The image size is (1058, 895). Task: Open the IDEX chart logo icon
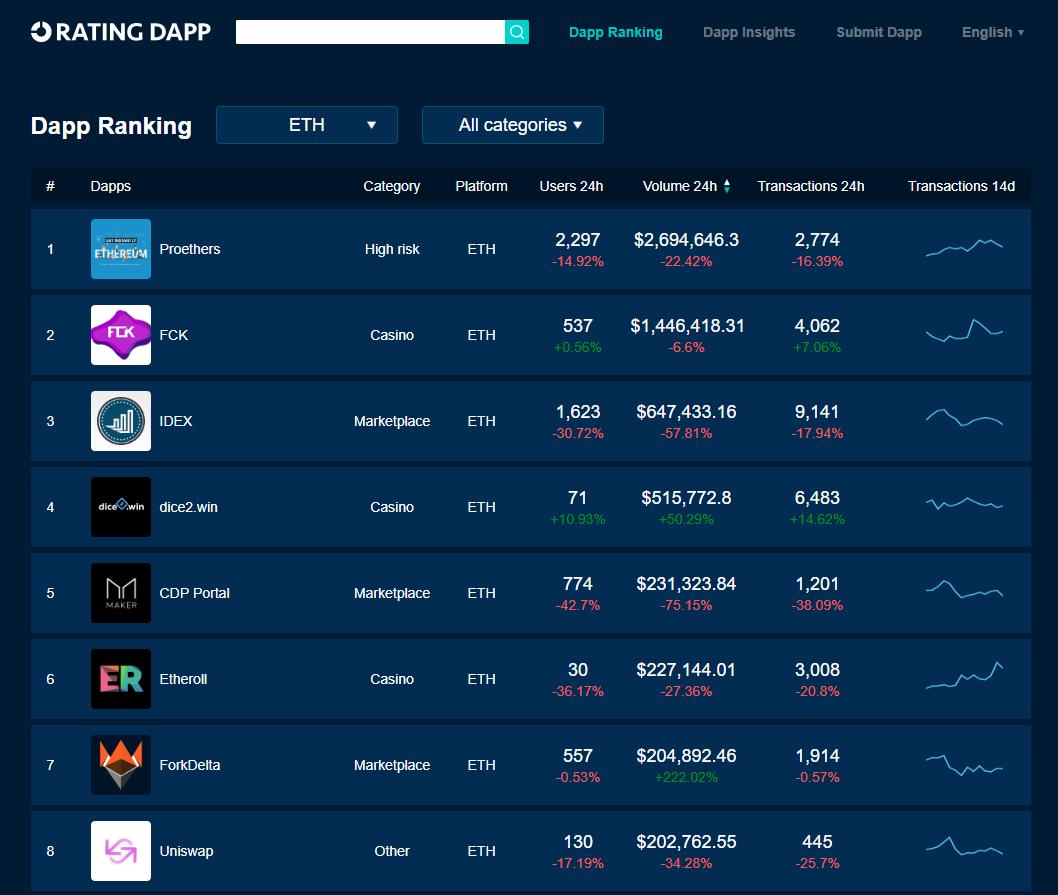coord(121,421)
